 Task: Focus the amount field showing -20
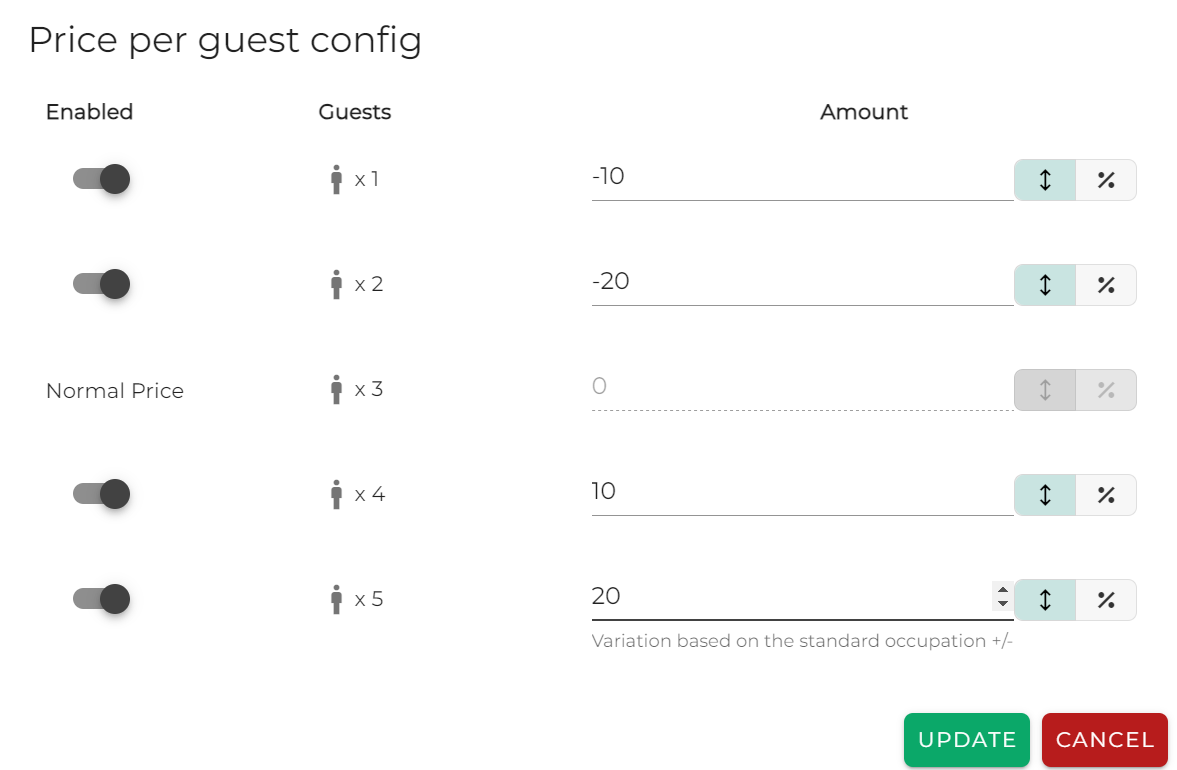click(x=802, y=284)
